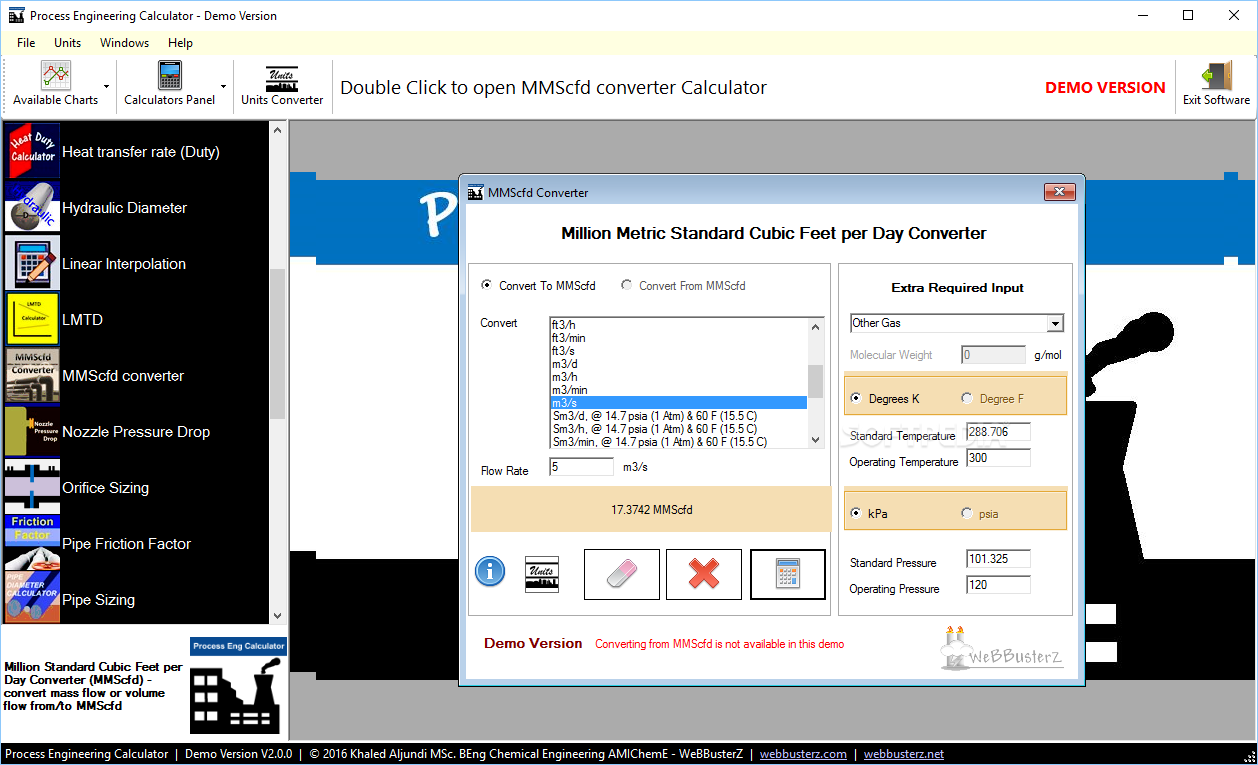Click the 17.3742 MMScfd result text
Screen dimensions: 1258x765
pos(652,510)
